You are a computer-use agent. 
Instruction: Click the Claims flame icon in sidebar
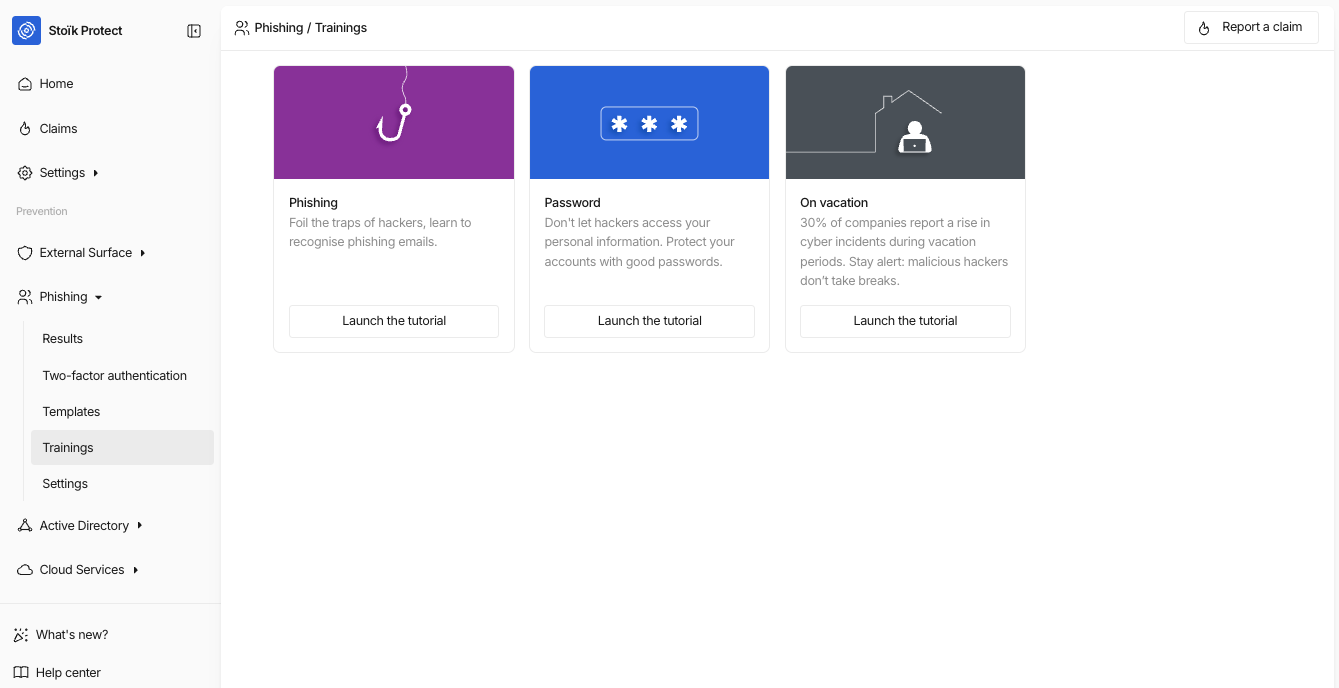tap(25, 129)
